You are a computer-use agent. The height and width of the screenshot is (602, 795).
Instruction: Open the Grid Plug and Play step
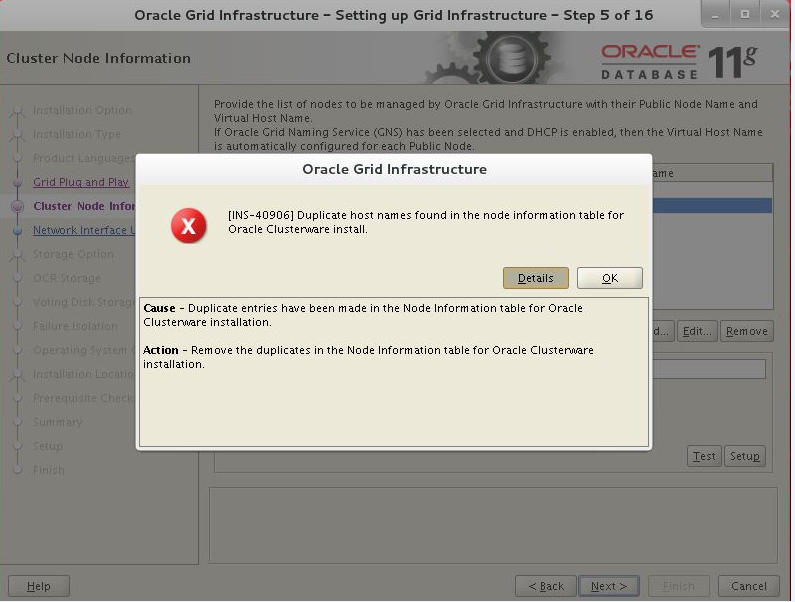[81, 183]
